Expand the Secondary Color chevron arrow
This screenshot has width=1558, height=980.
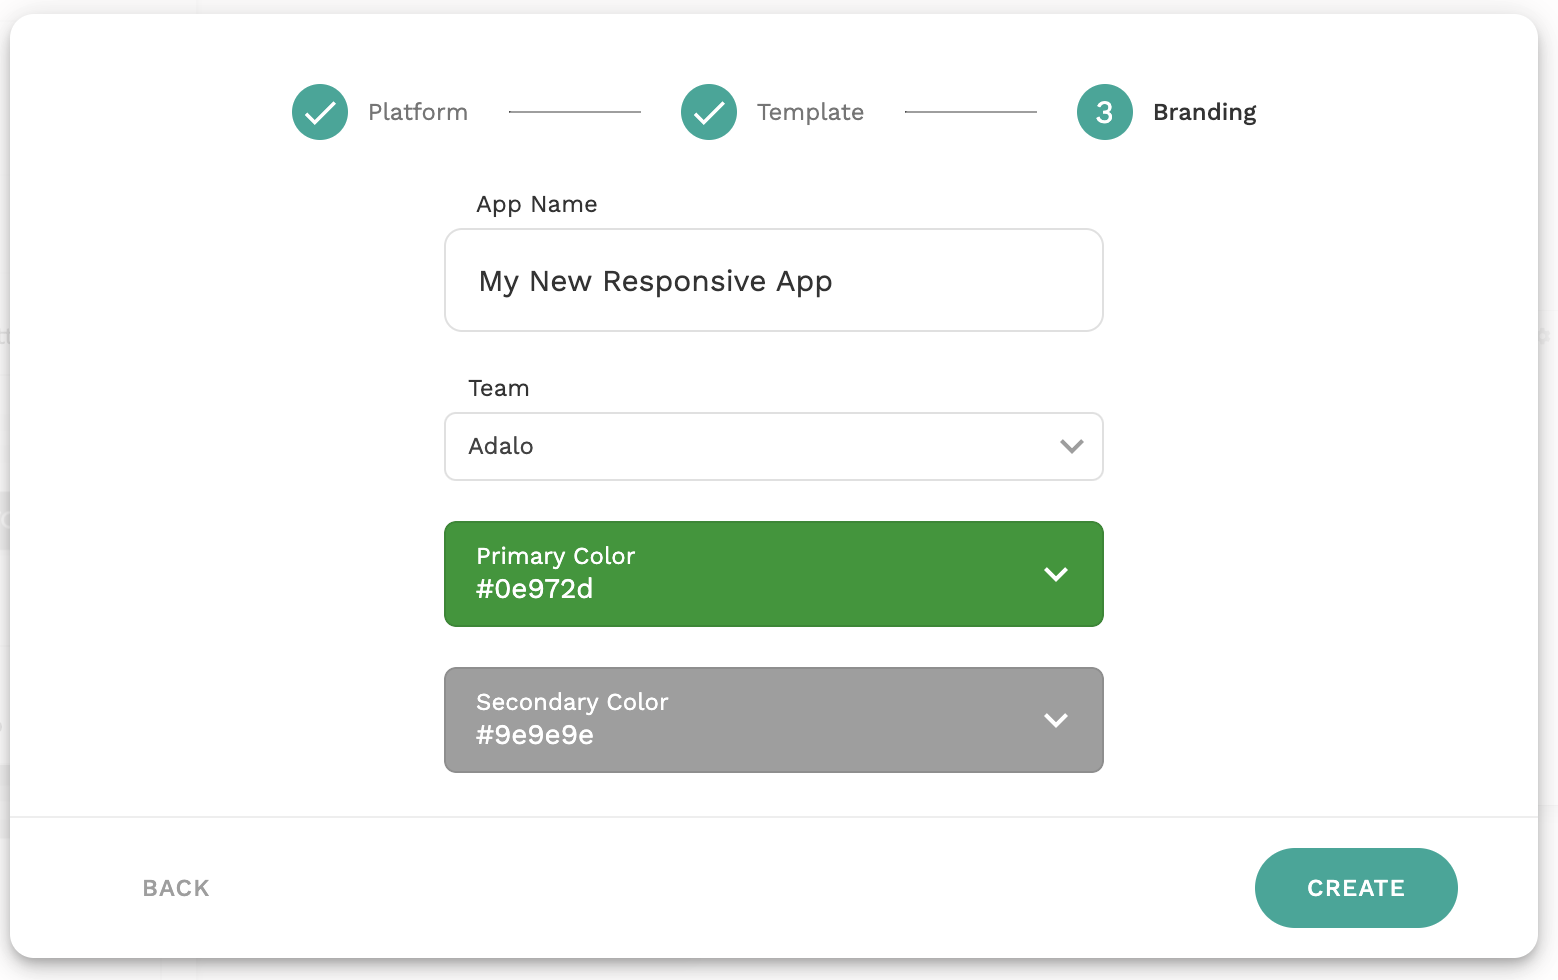click(1055, 720)
